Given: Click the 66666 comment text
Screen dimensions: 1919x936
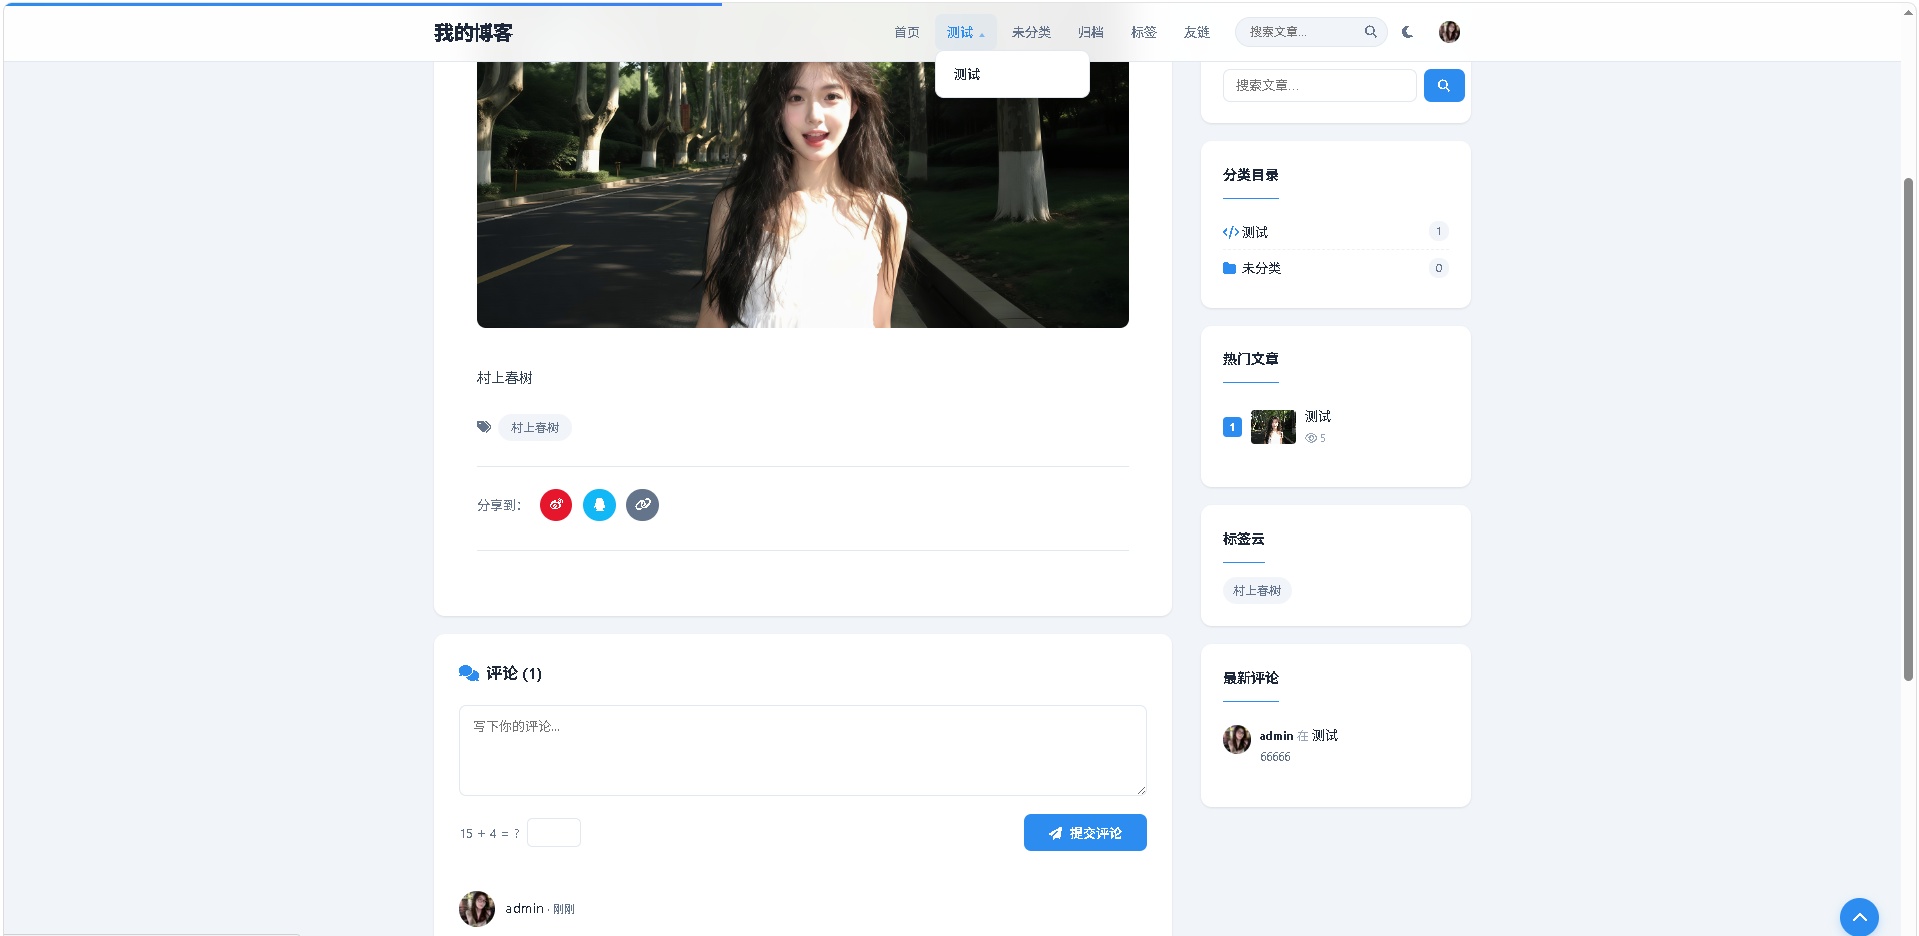Looking at the screenshot, I should [x=1275, y=757].
